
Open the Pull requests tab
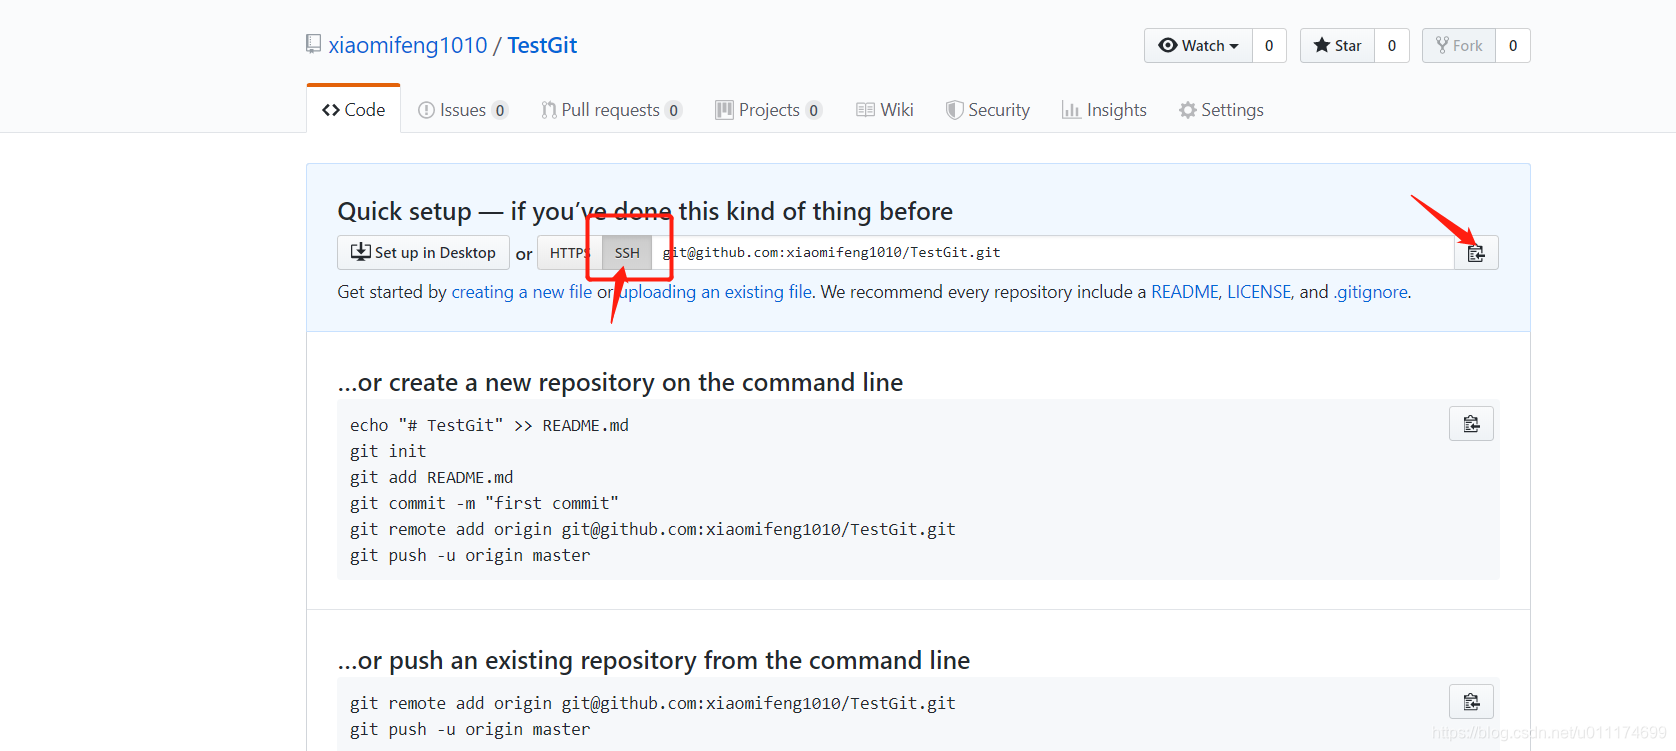pyautogui.click(x=611, y=110)
